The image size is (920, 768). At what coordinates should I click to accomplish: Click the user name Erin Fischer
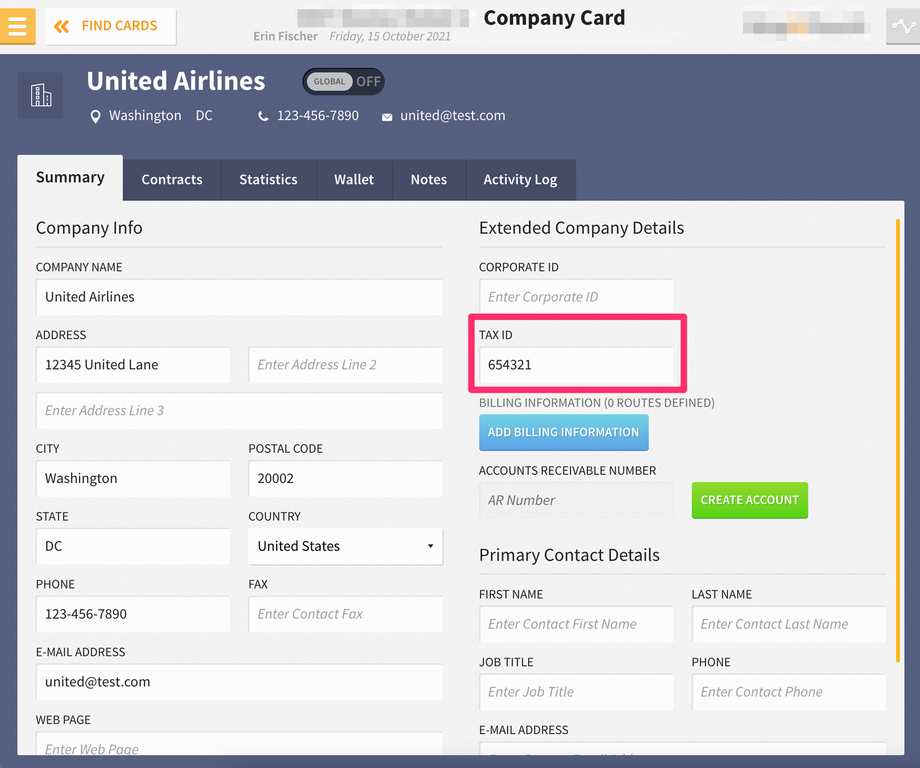coord(285,36)
